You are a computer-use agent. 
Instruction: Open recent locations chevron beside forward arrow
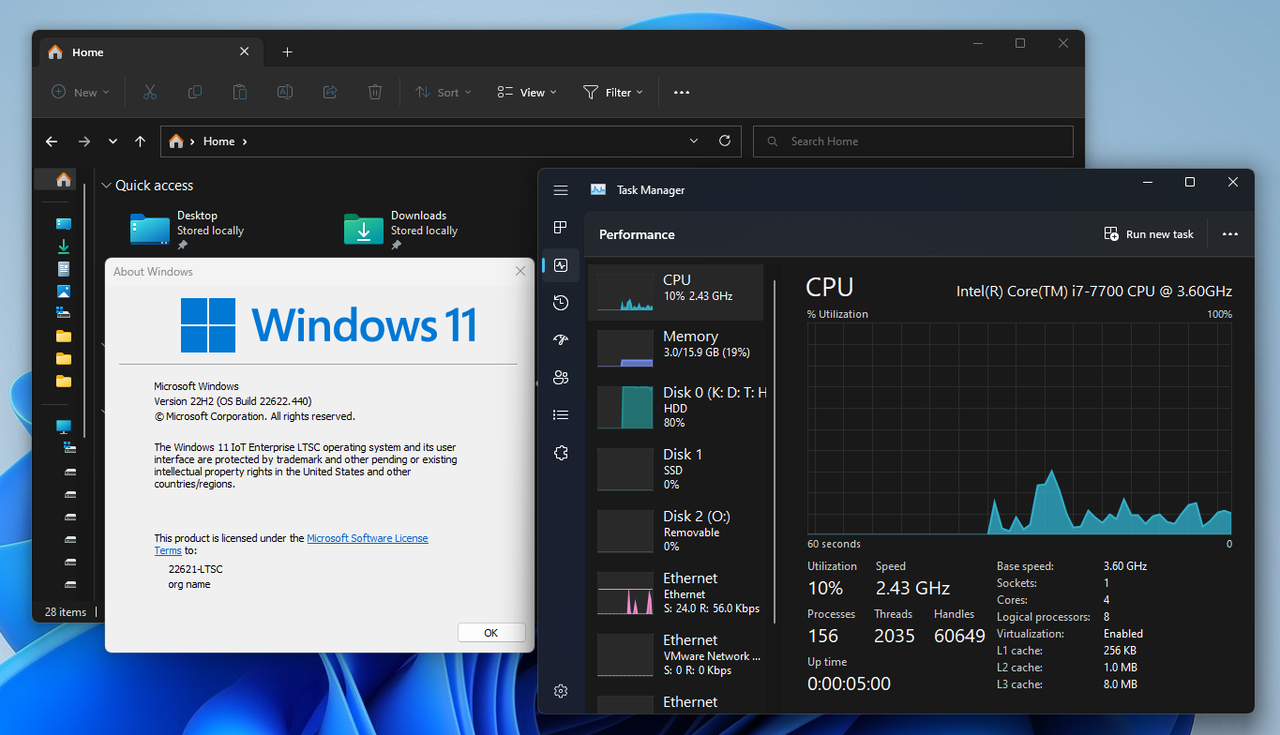113,142
